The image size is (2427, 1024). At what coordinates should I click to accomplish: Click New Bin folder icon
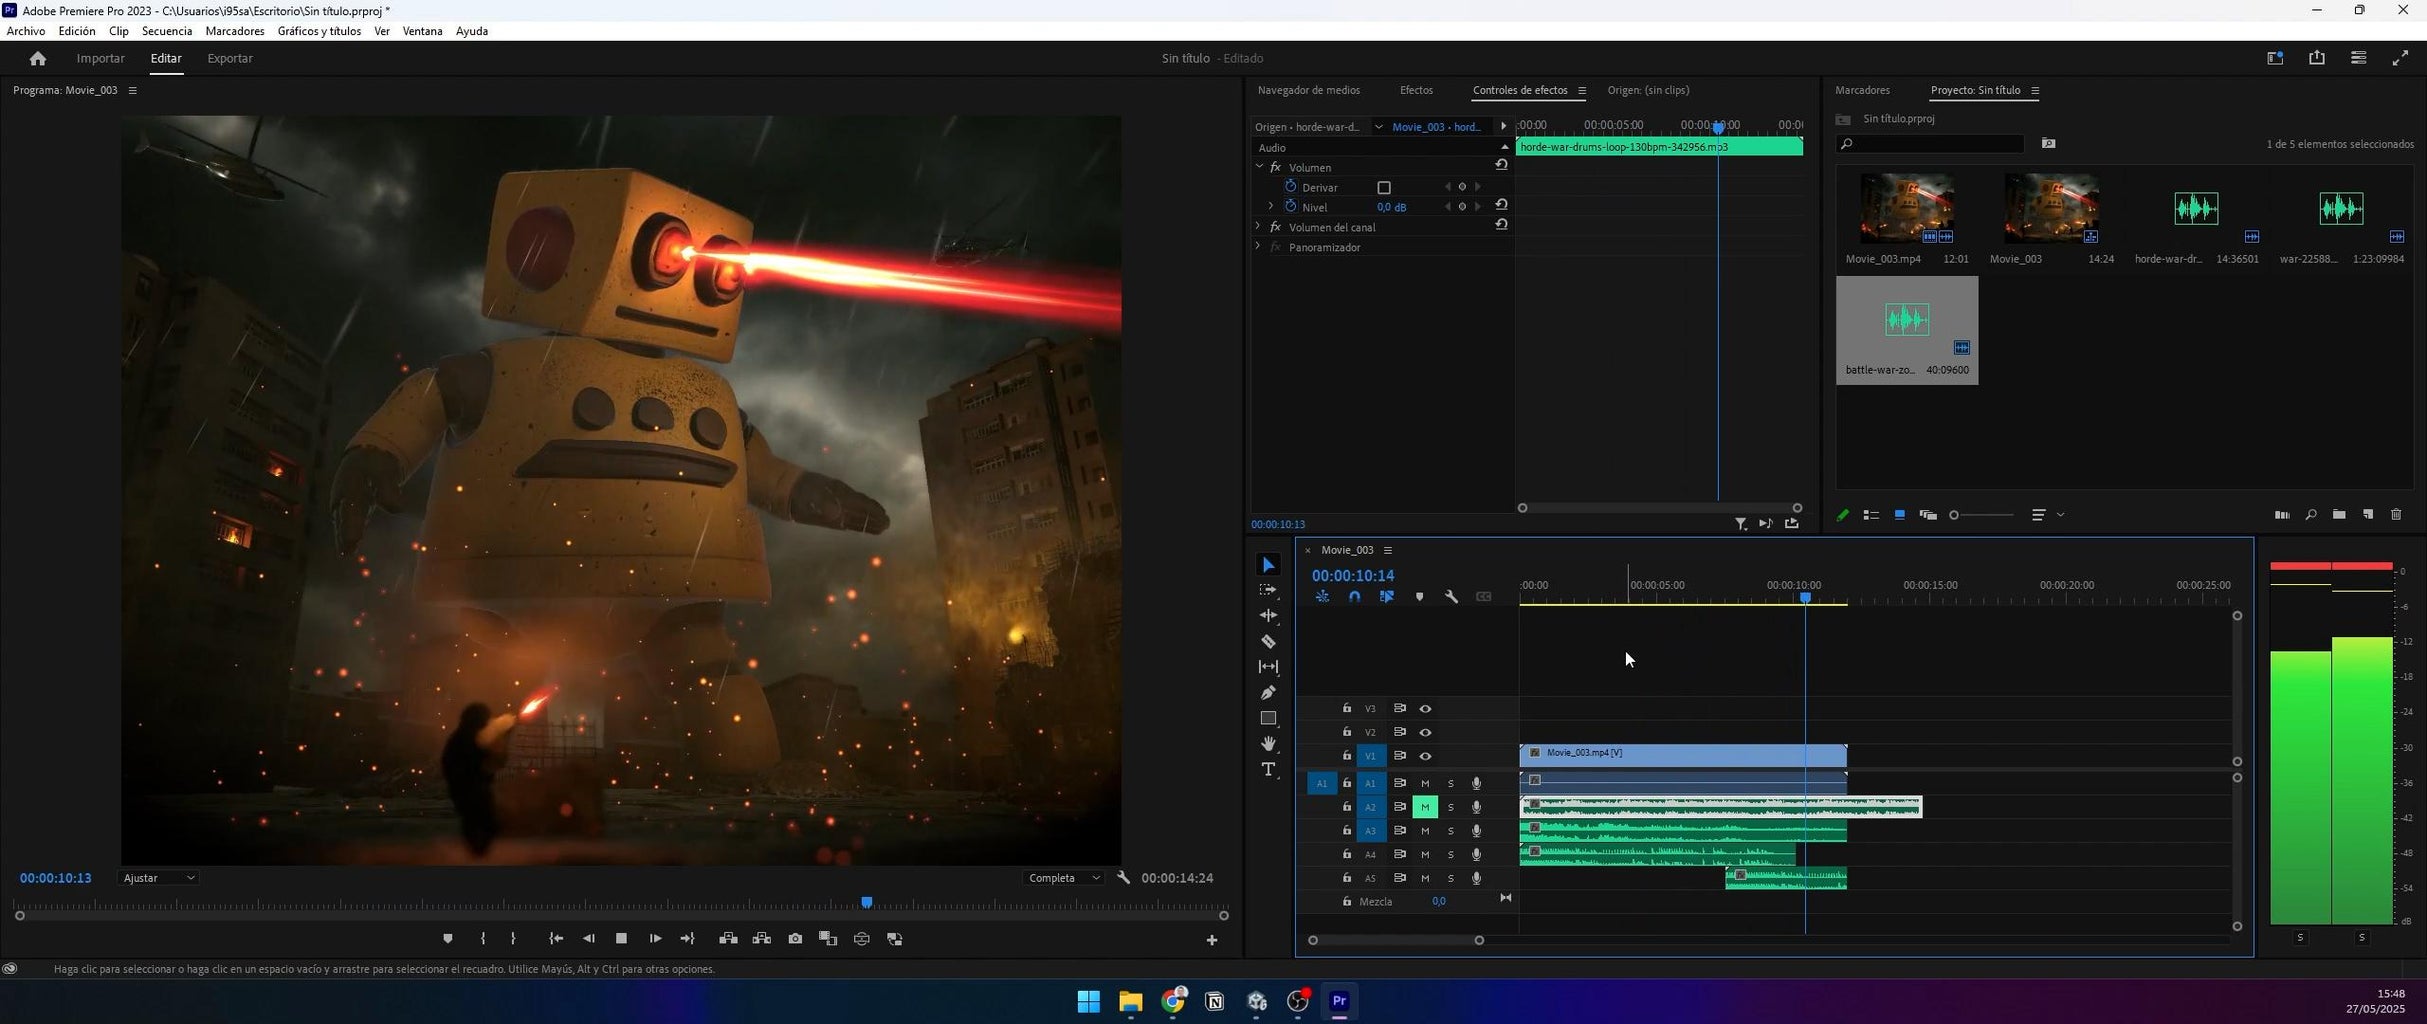point(2339,515)
